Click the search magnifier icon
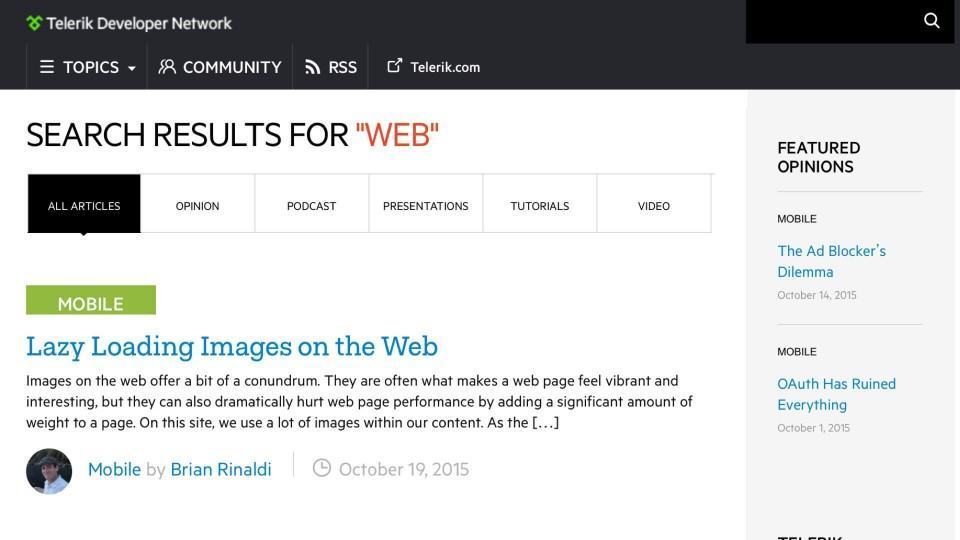The width and height of the screenshot is (960, 540). (x=932, y=21)
